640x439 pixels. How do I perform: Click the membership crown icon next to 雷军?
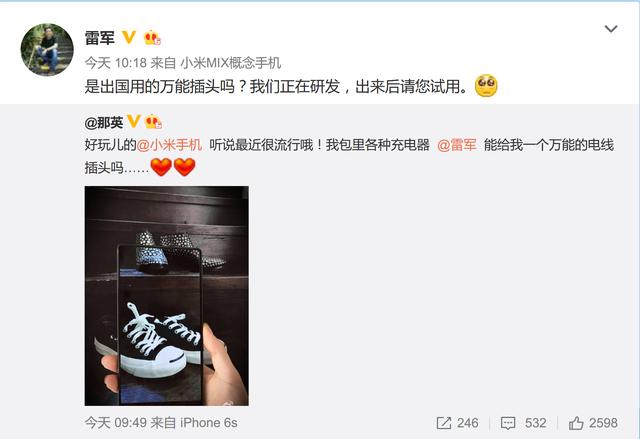(152, 38)
